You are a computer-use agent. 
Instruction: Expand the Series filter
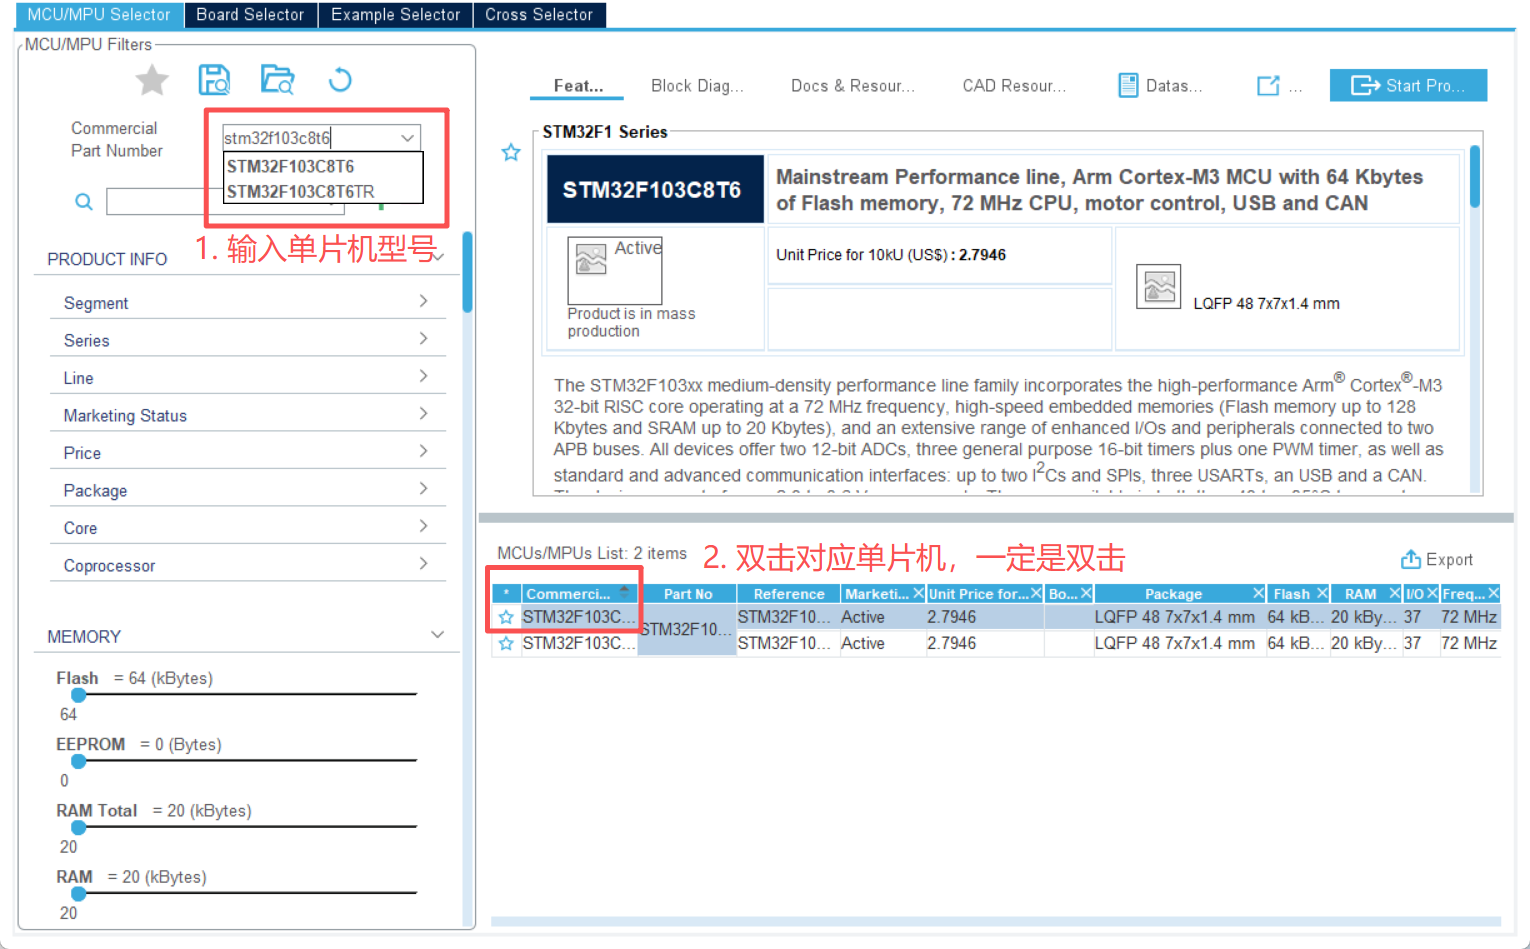point(424,338)
